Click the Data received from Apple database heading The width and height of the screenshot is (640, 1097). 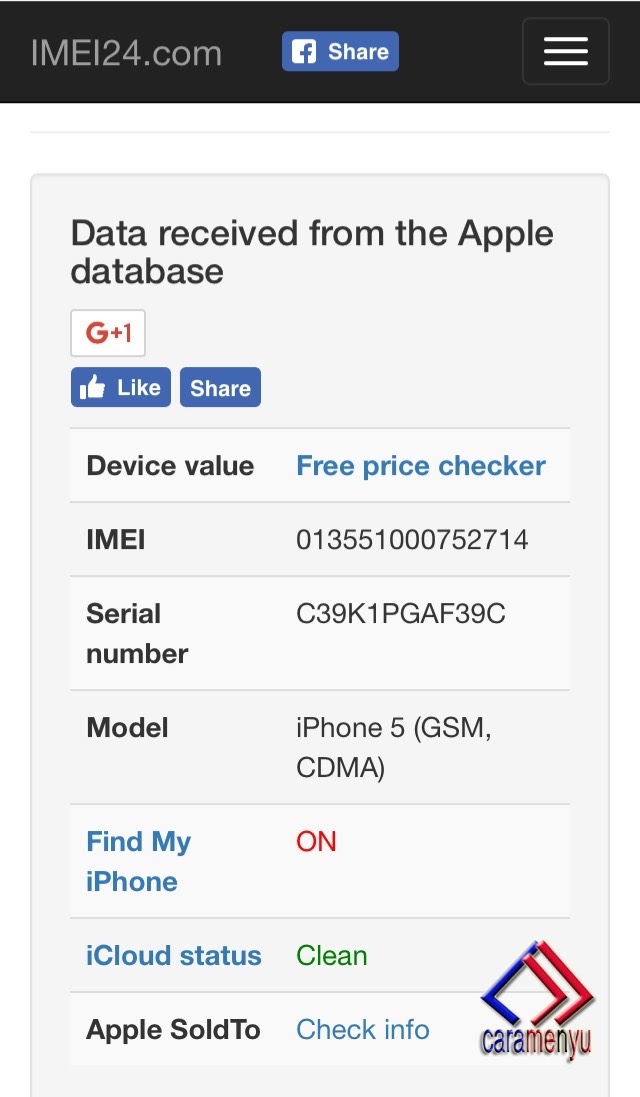tap(312, 252)
